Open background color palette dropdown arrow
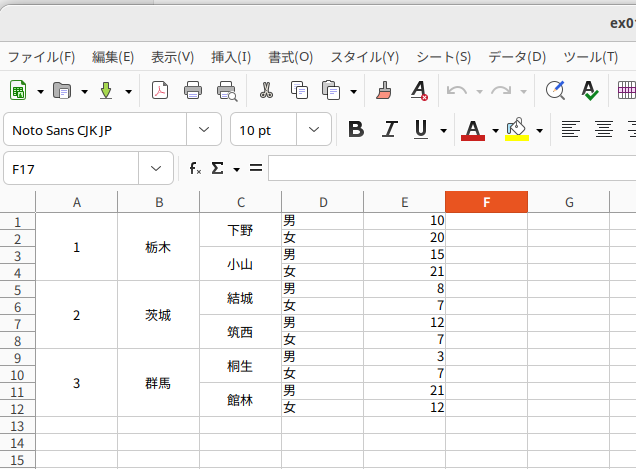The image size is (636, 469). point(539,131)
